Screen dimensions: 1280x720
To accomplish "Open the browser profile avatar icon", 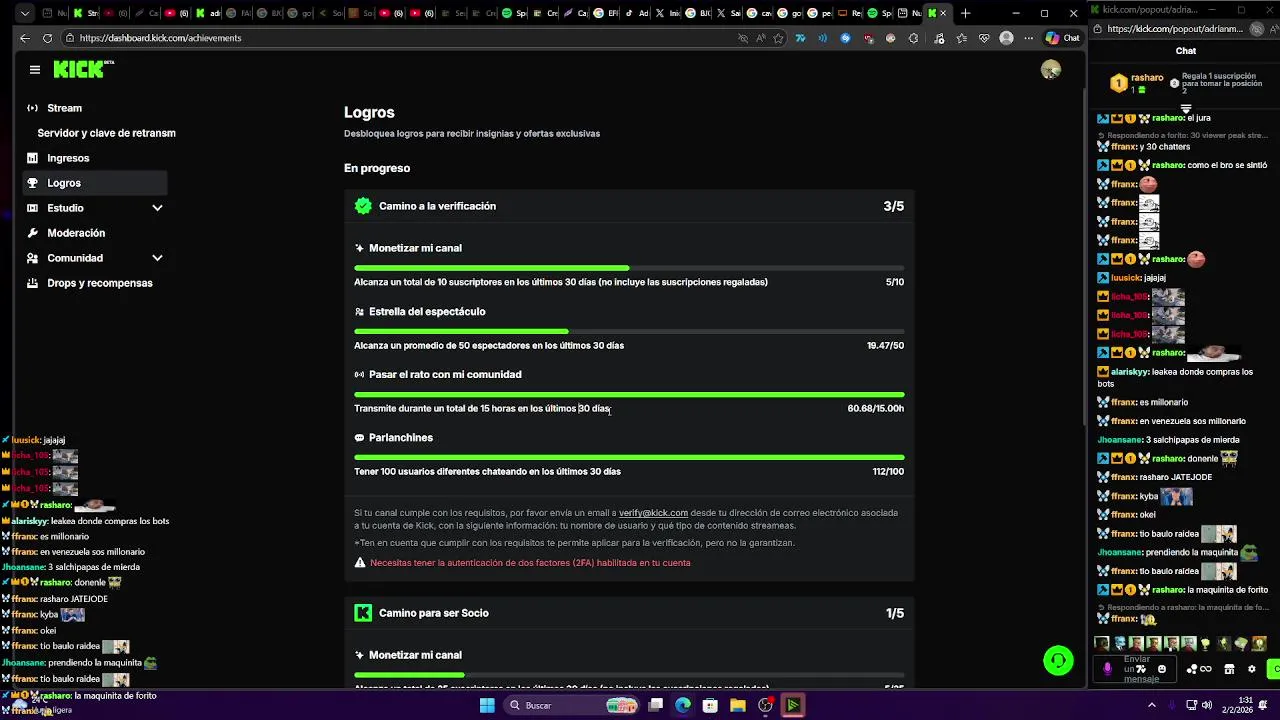I will tap(1006, 38).
